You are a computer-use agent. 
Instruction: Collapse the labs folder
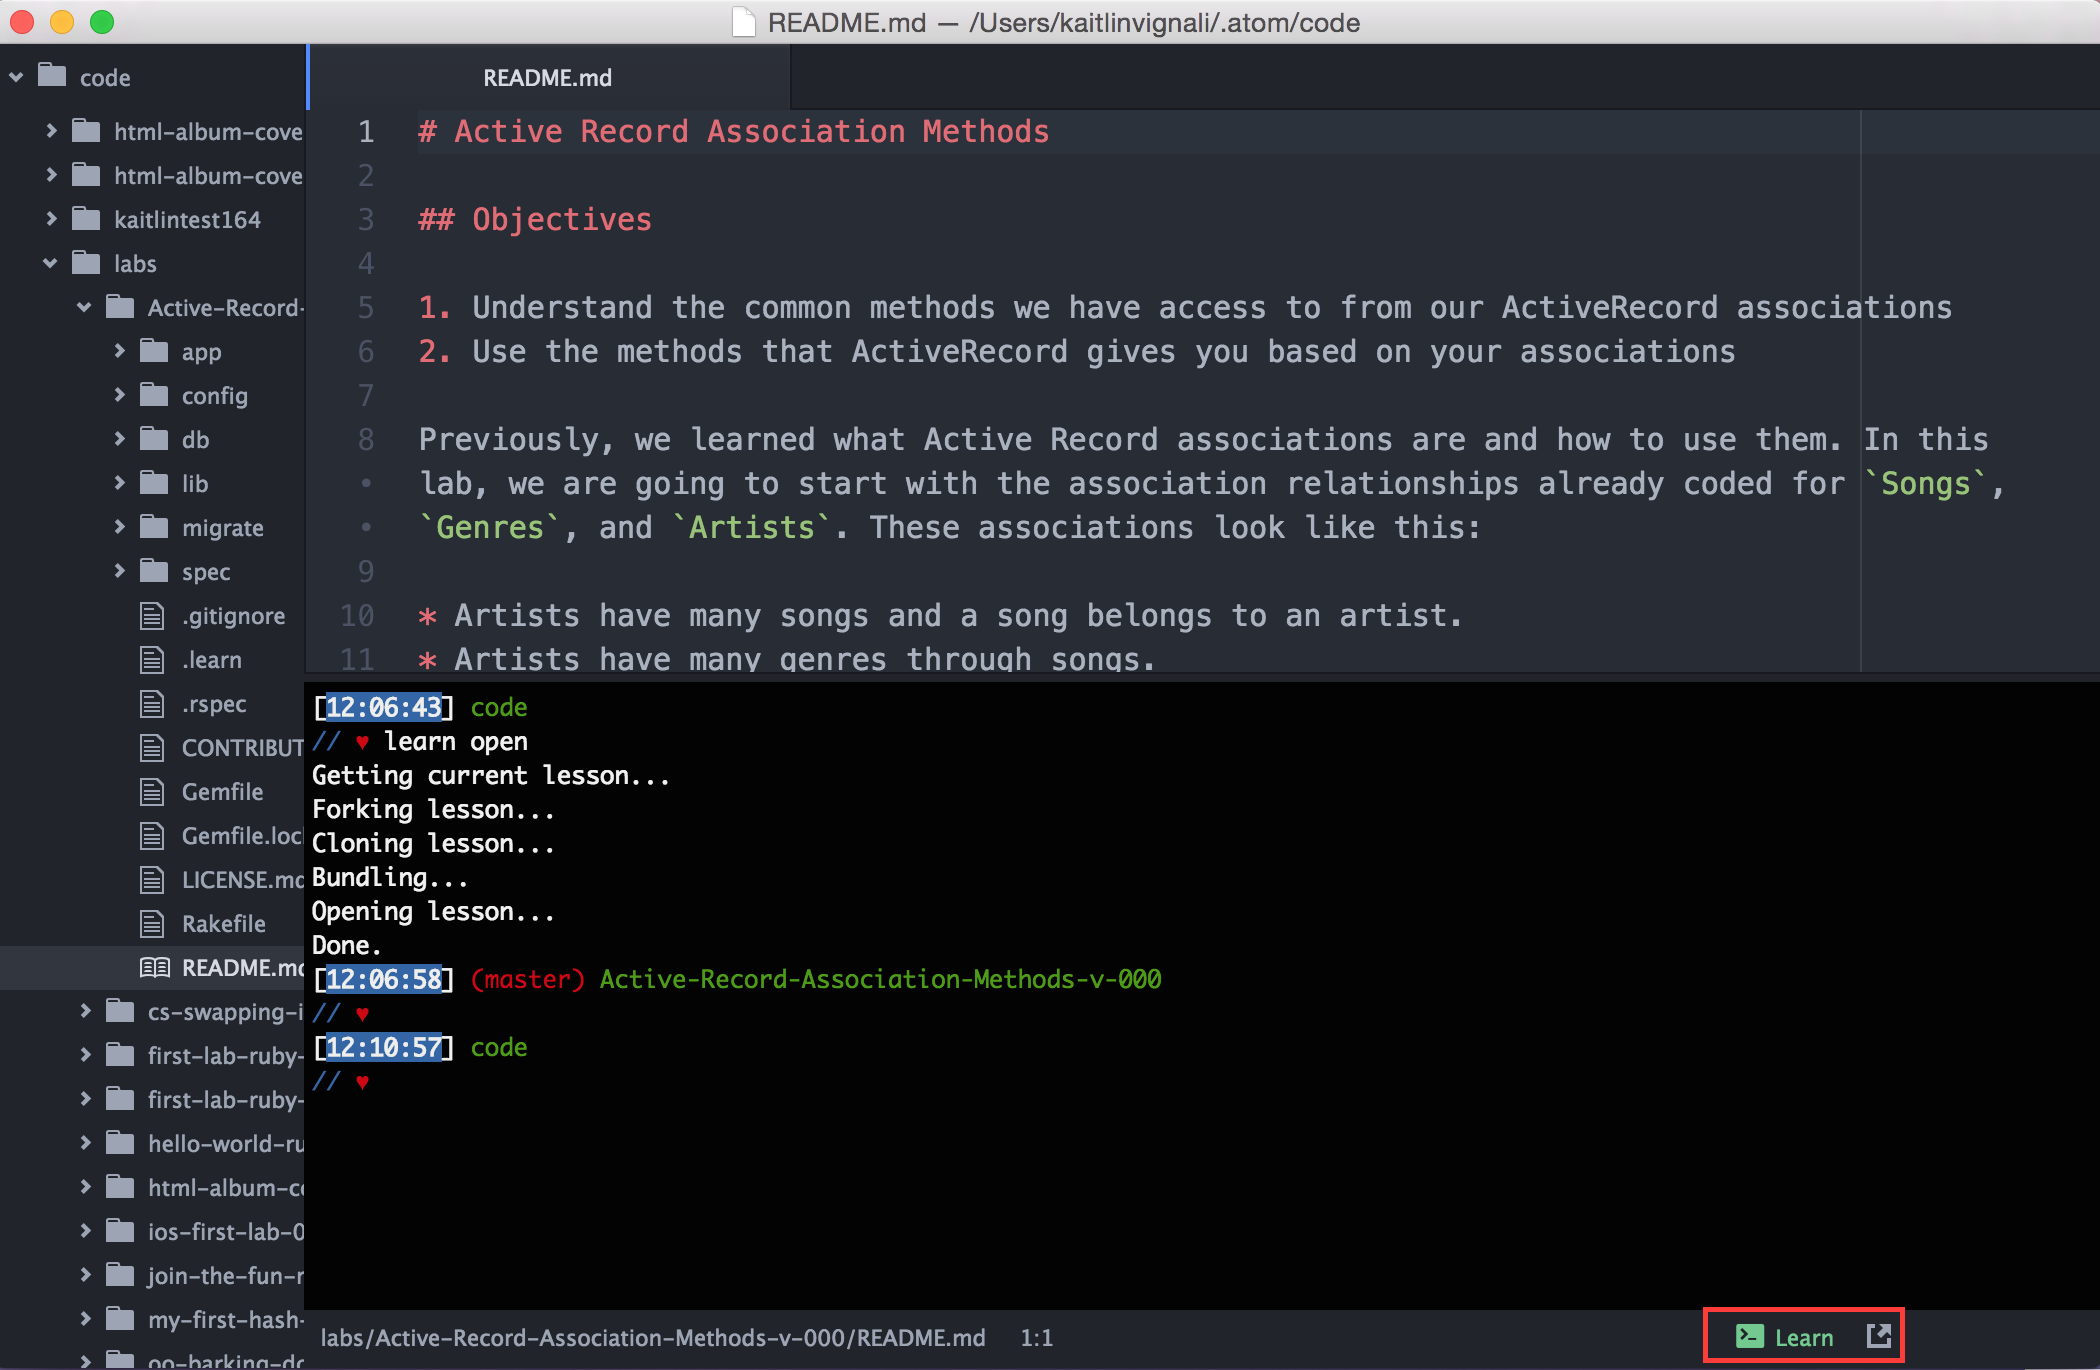click(x=50, y=263)
